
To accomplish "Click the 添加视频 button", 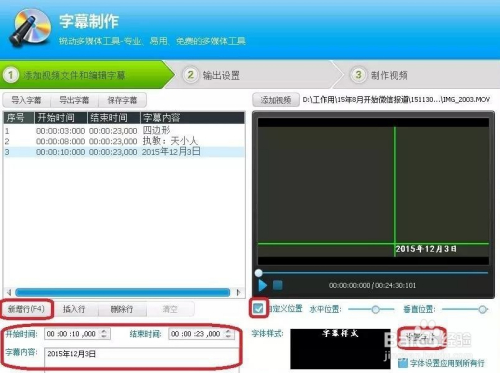I will [276, 100].
